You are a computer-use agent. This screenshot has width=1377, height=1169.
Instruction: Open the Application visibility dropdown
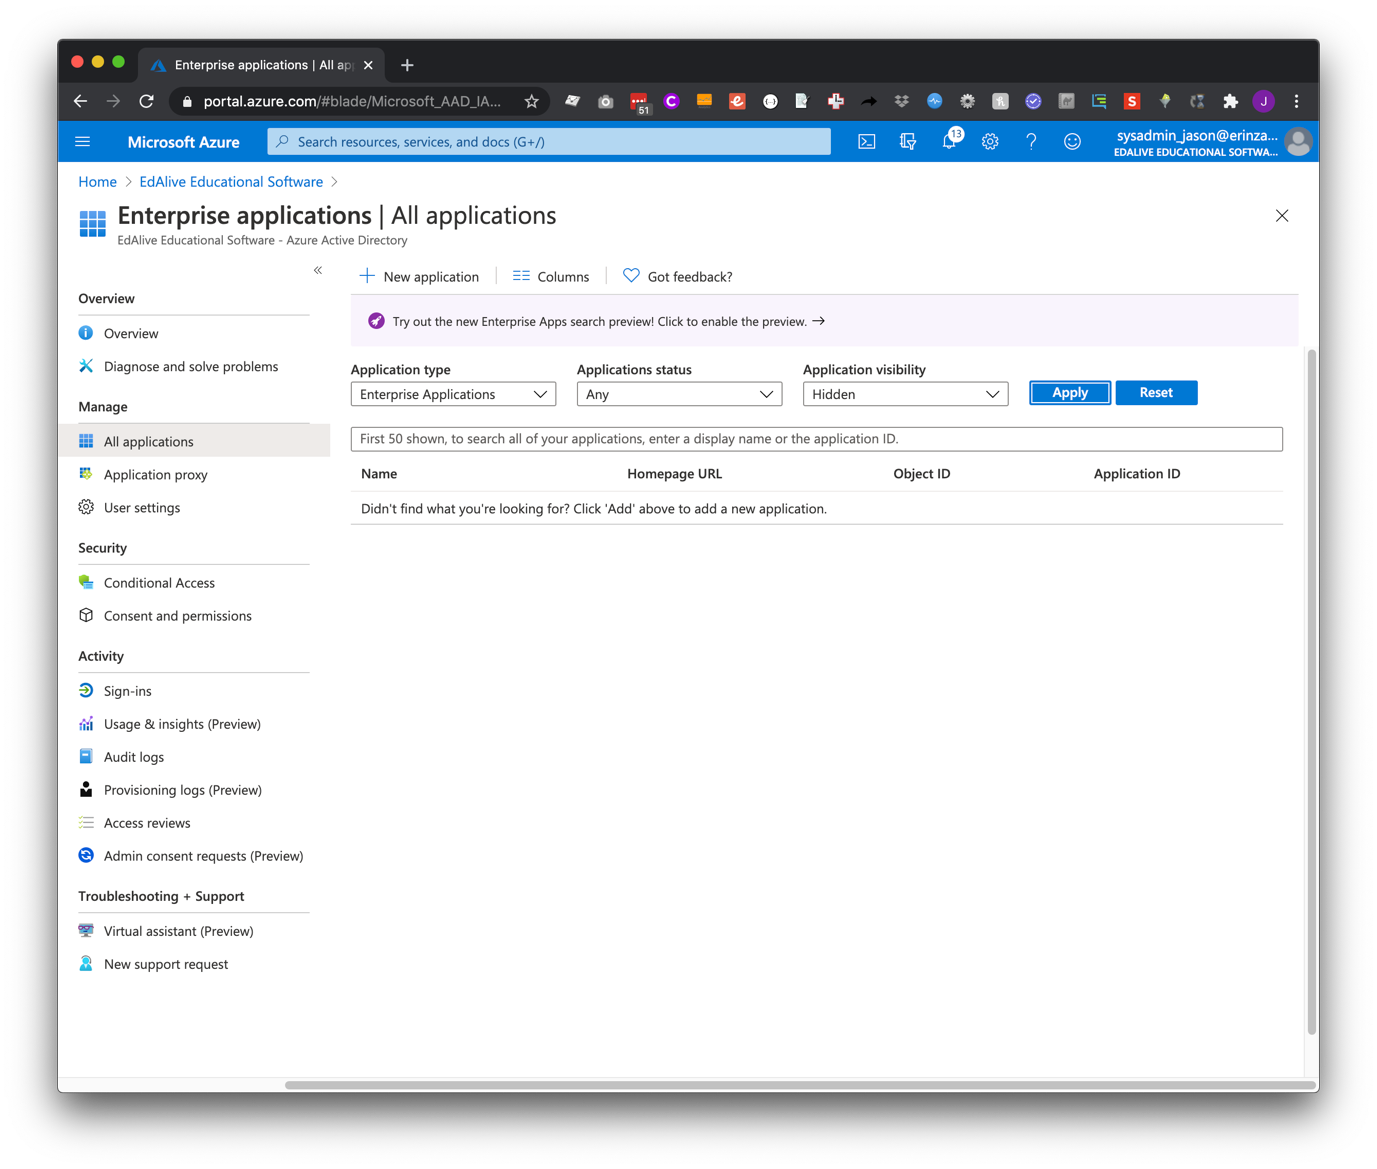click(x=905, y=394)
